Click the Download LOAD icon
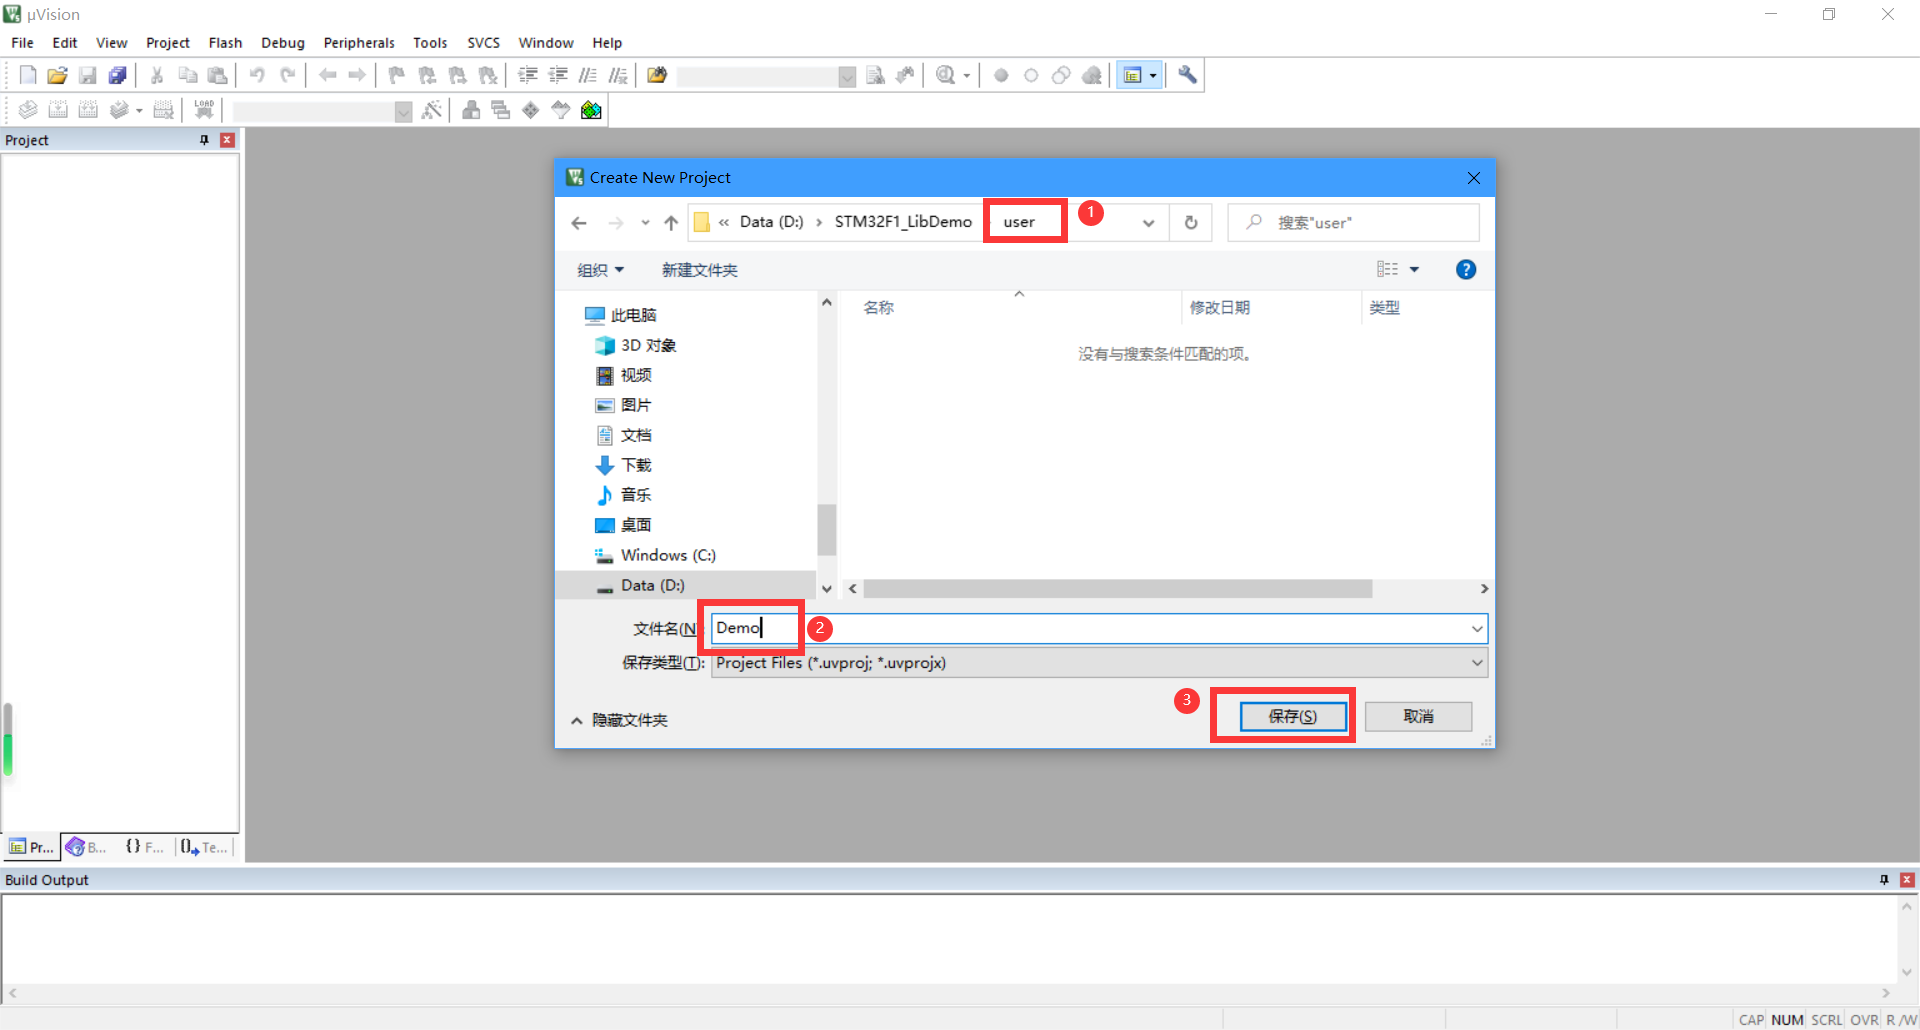 click(204, 110)
